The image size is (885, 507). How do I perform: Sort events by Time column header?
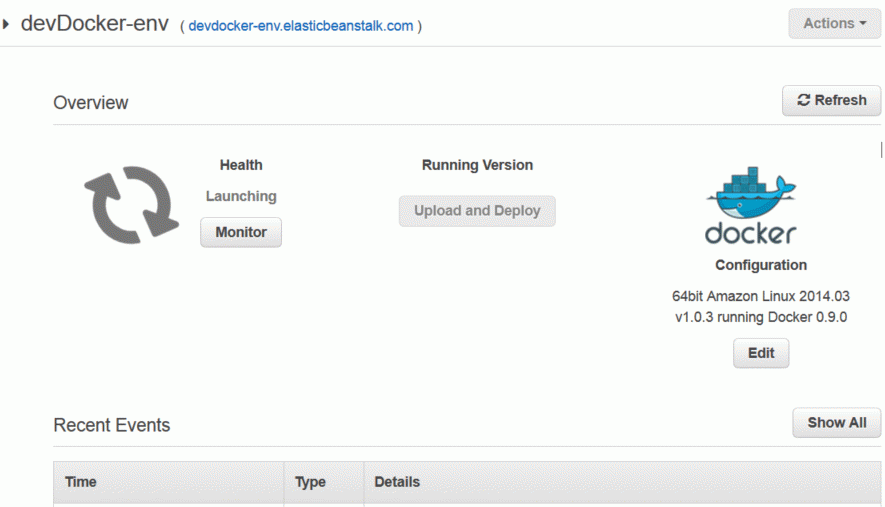pos(168,482)
